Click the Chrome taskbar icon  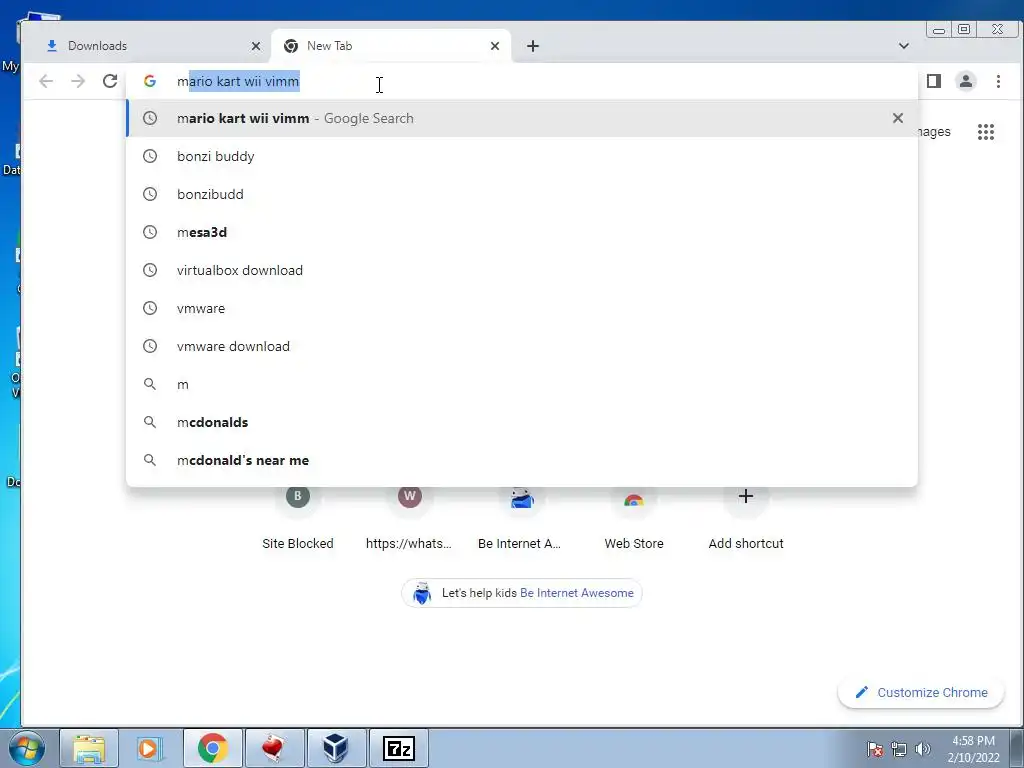point(212,748)
